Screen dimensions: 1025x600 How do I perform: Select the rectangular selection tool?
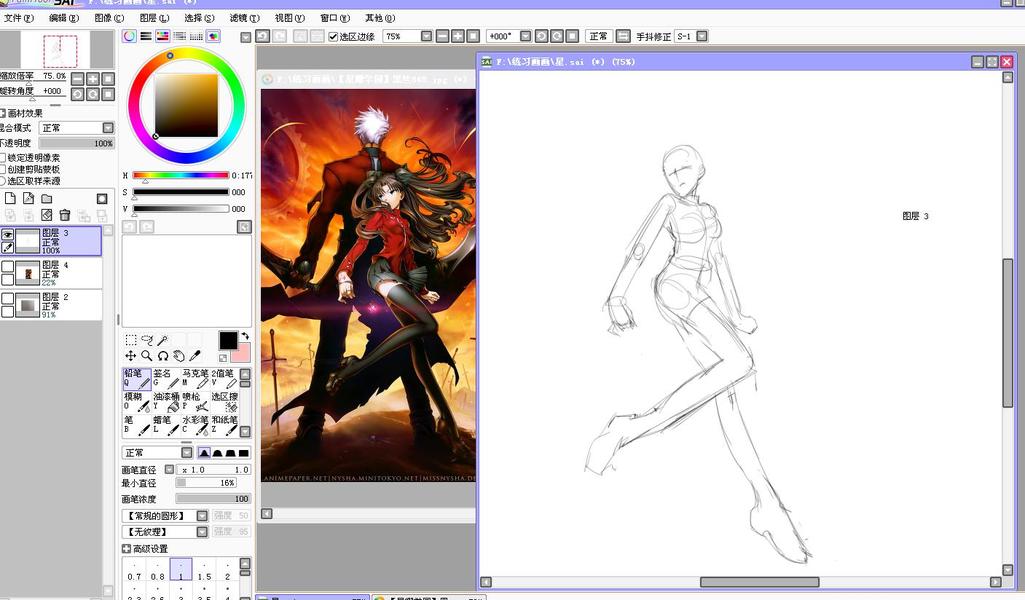[x=131, y=340]
